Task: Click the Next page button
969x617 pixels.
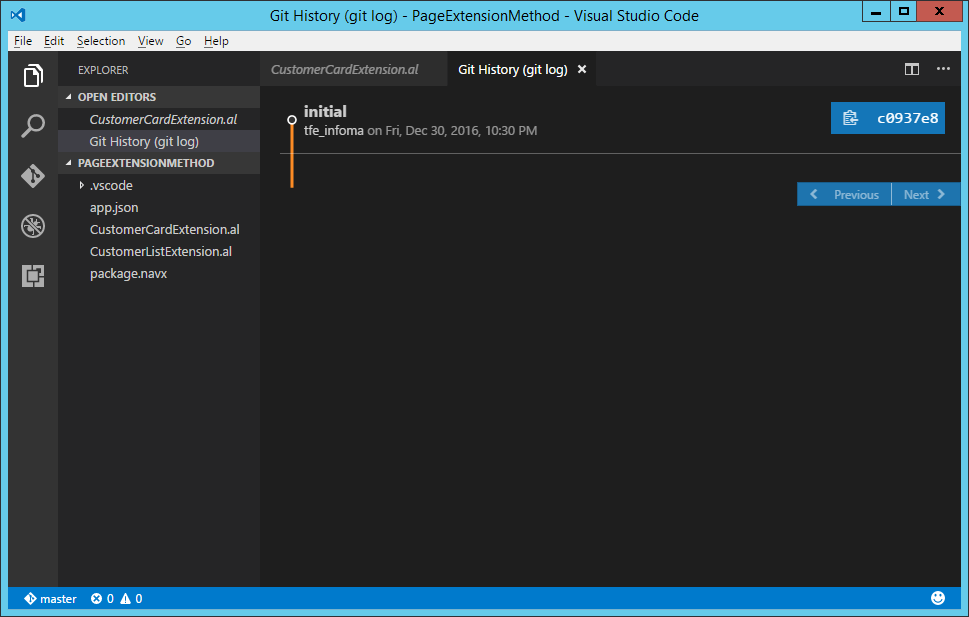Action: 925,194
